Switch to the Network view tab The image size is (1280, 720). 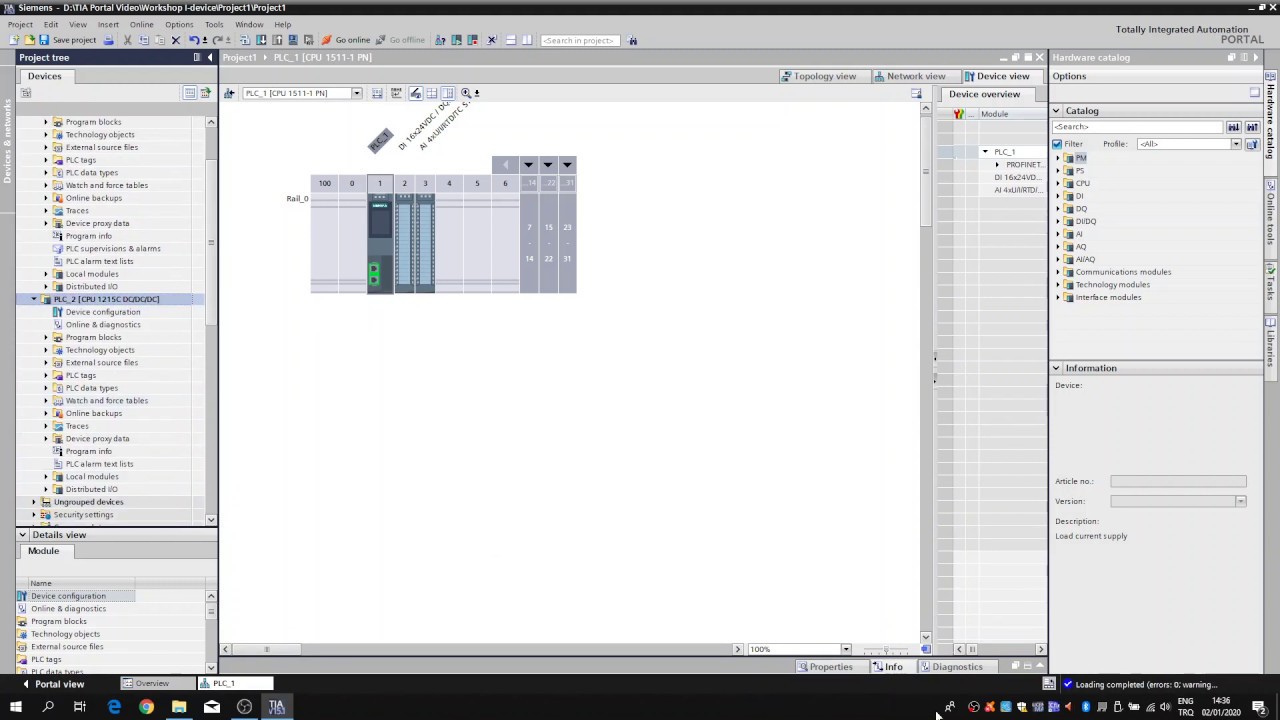(x=909, y=76)
